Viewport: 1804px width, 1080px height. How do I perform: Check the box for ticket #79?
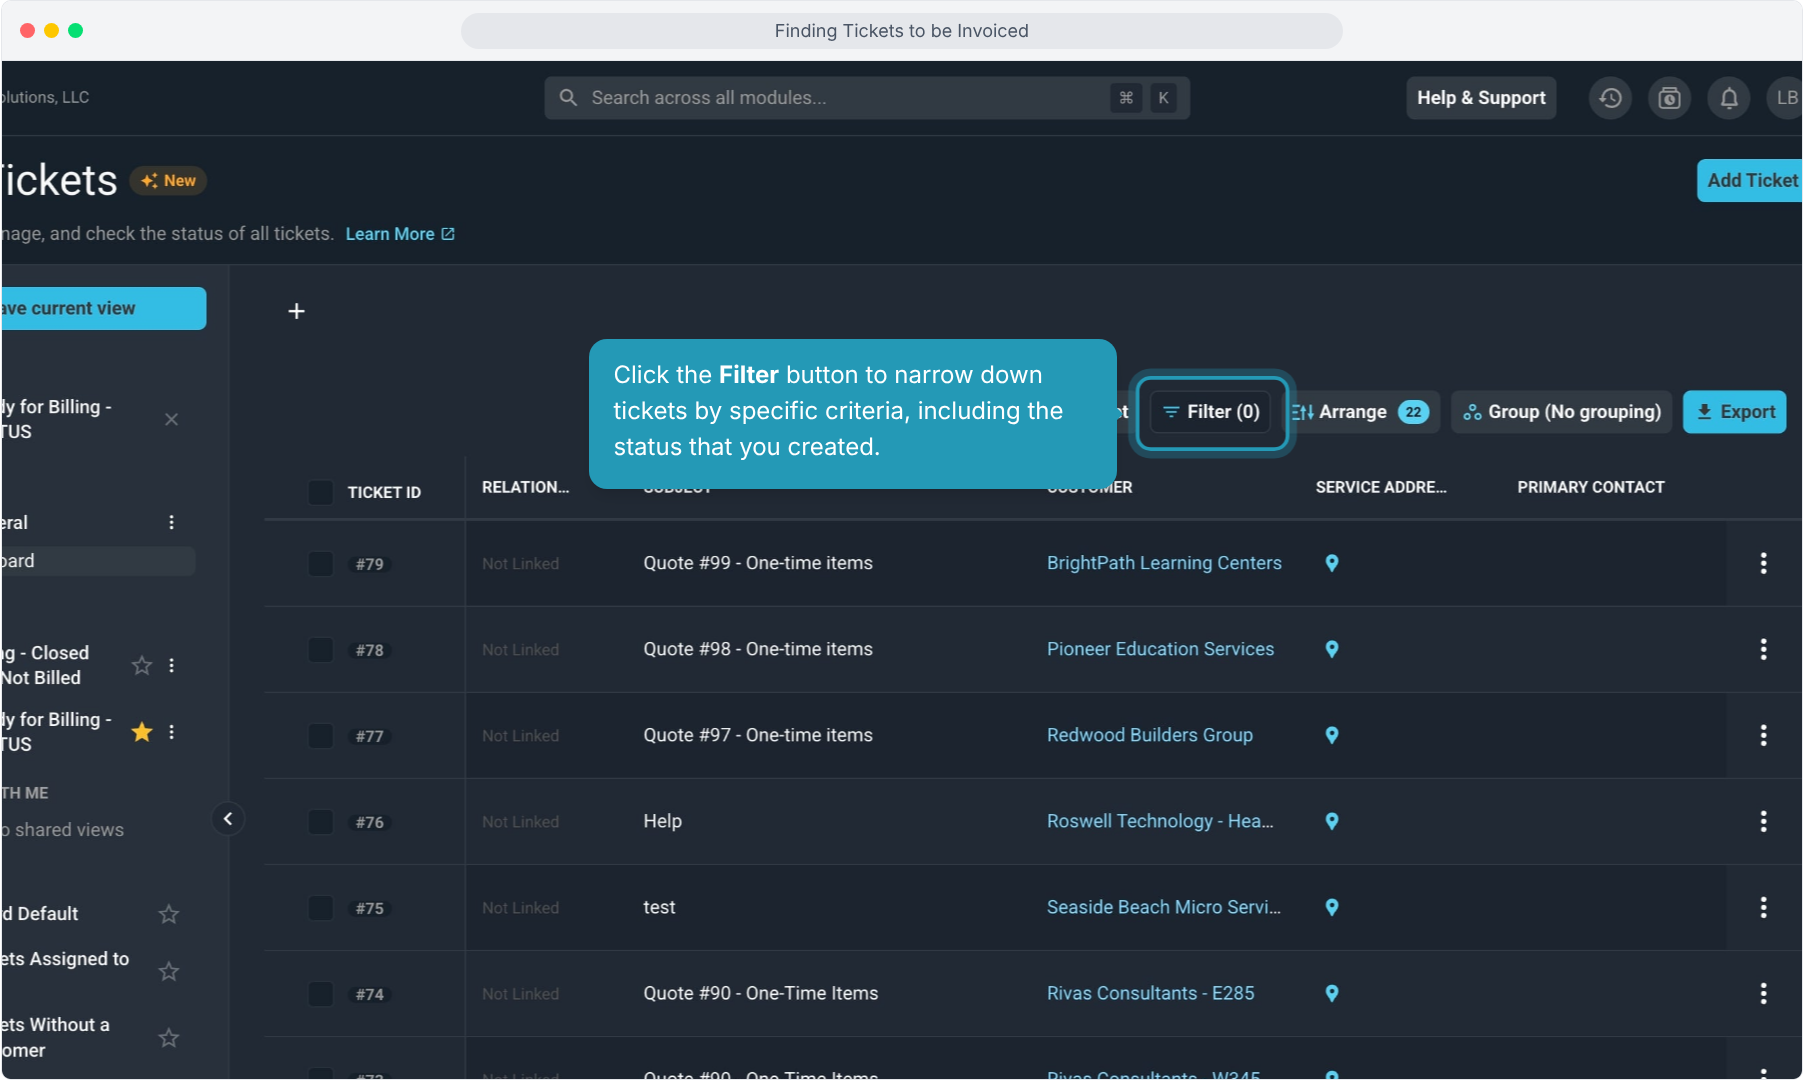(321, 563)
